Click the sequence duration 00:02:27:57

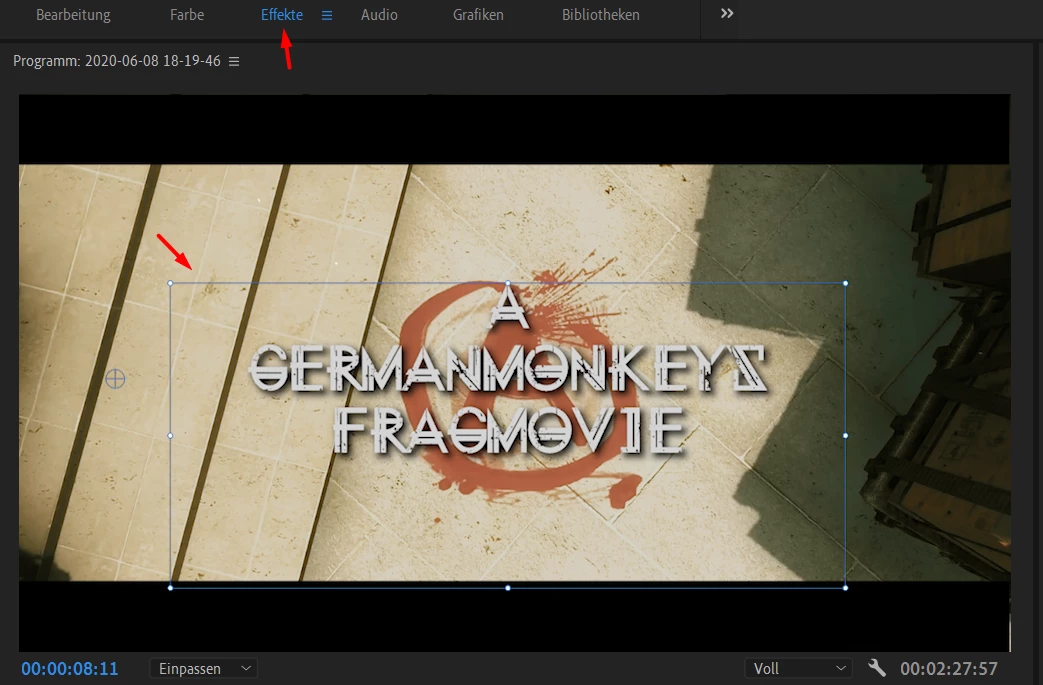pyautogui.click(x=949, y=668)
